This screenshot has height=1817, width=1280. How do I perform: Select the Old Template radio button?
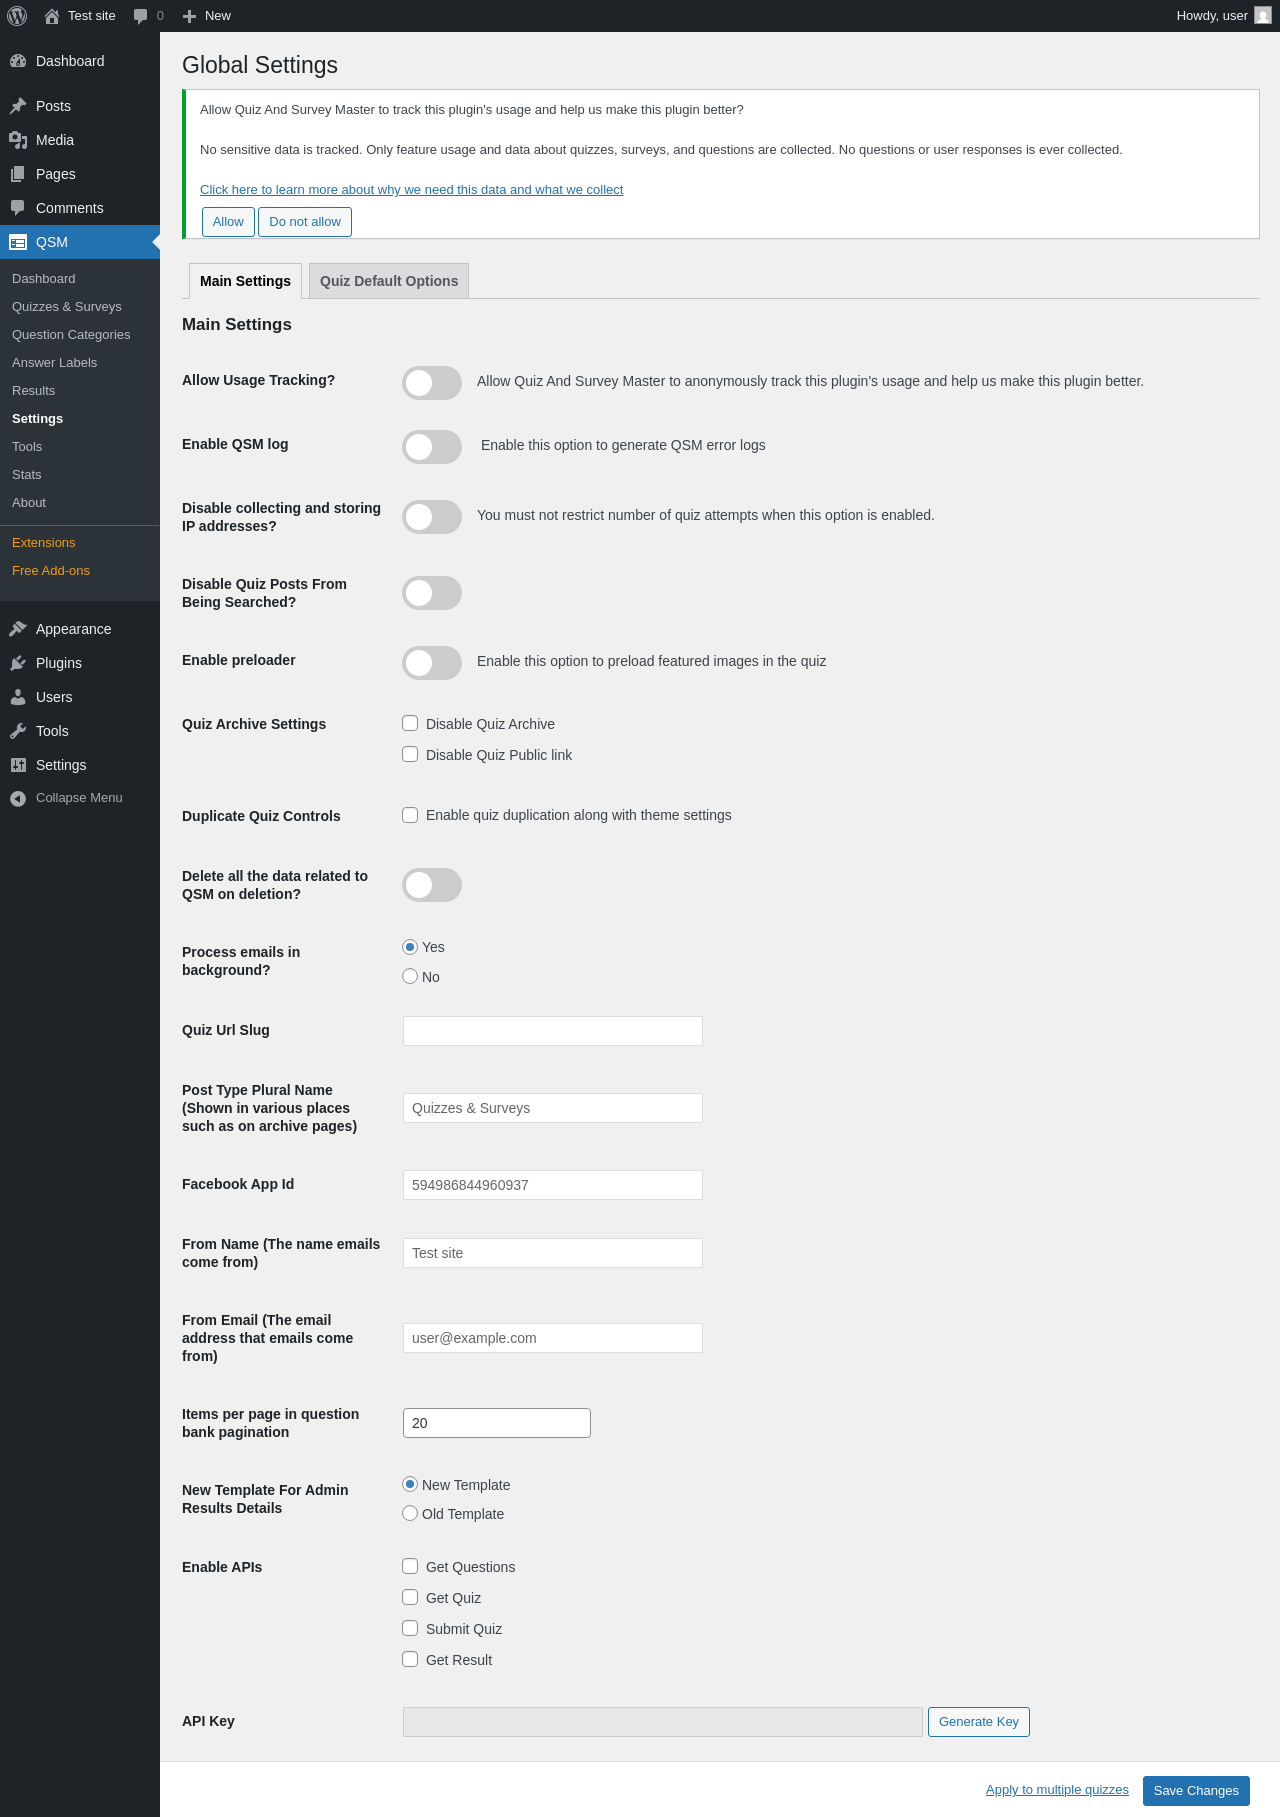(x=410, y=1513)
